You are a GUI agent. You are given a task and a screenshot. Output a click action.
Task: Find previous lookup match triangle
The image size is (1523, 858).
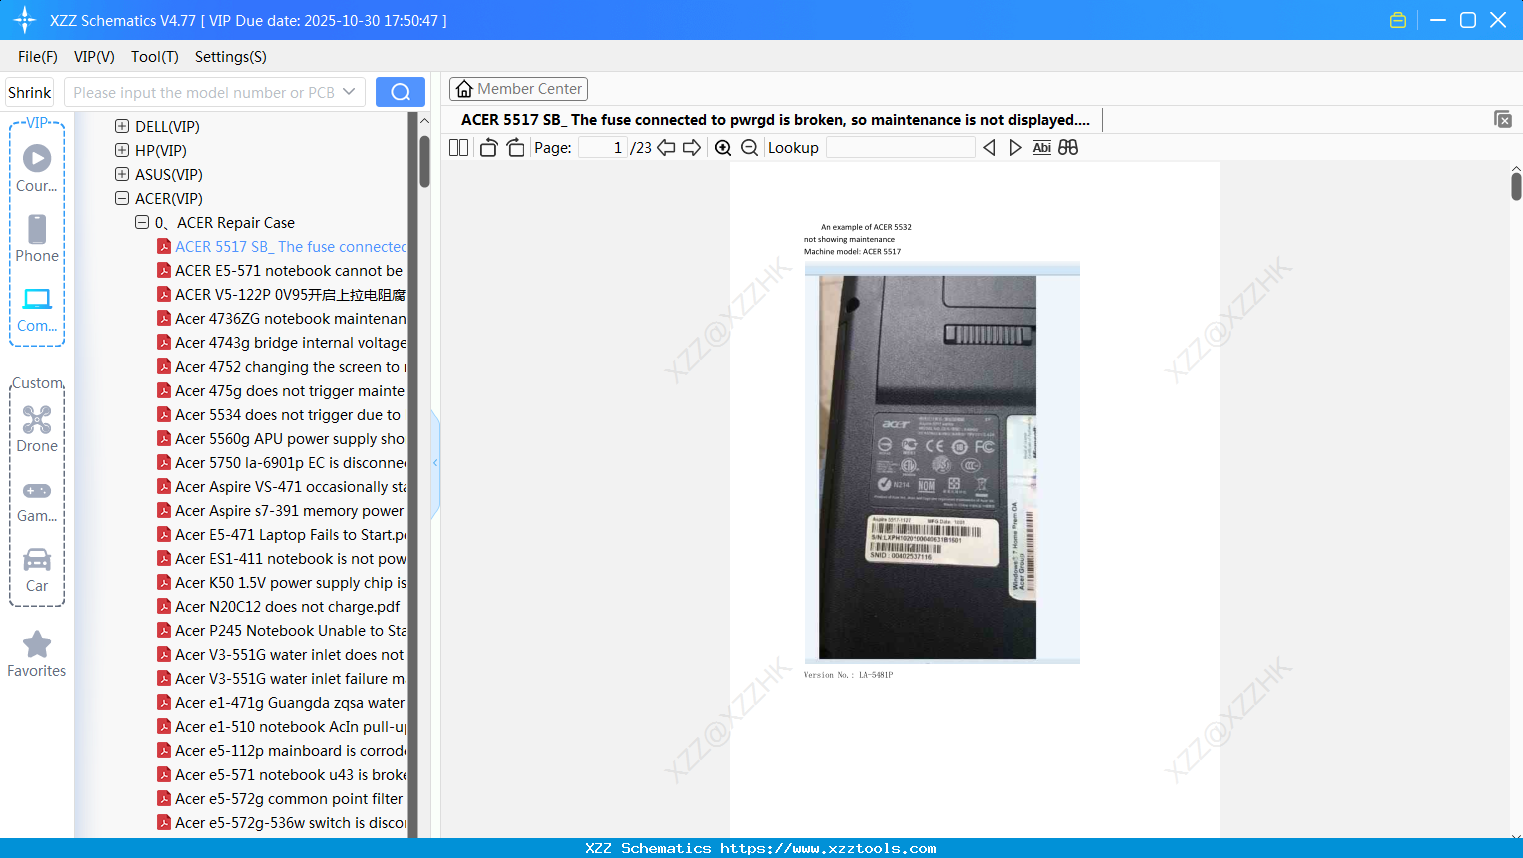pyautogui.click(x=989, y=148)
